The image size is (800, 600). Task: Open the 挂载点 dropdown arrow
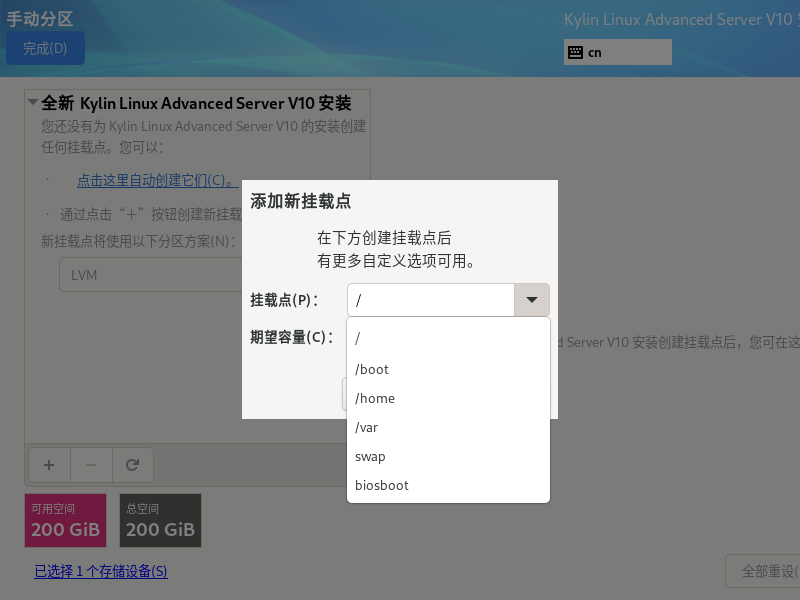(x=531, y=299)
